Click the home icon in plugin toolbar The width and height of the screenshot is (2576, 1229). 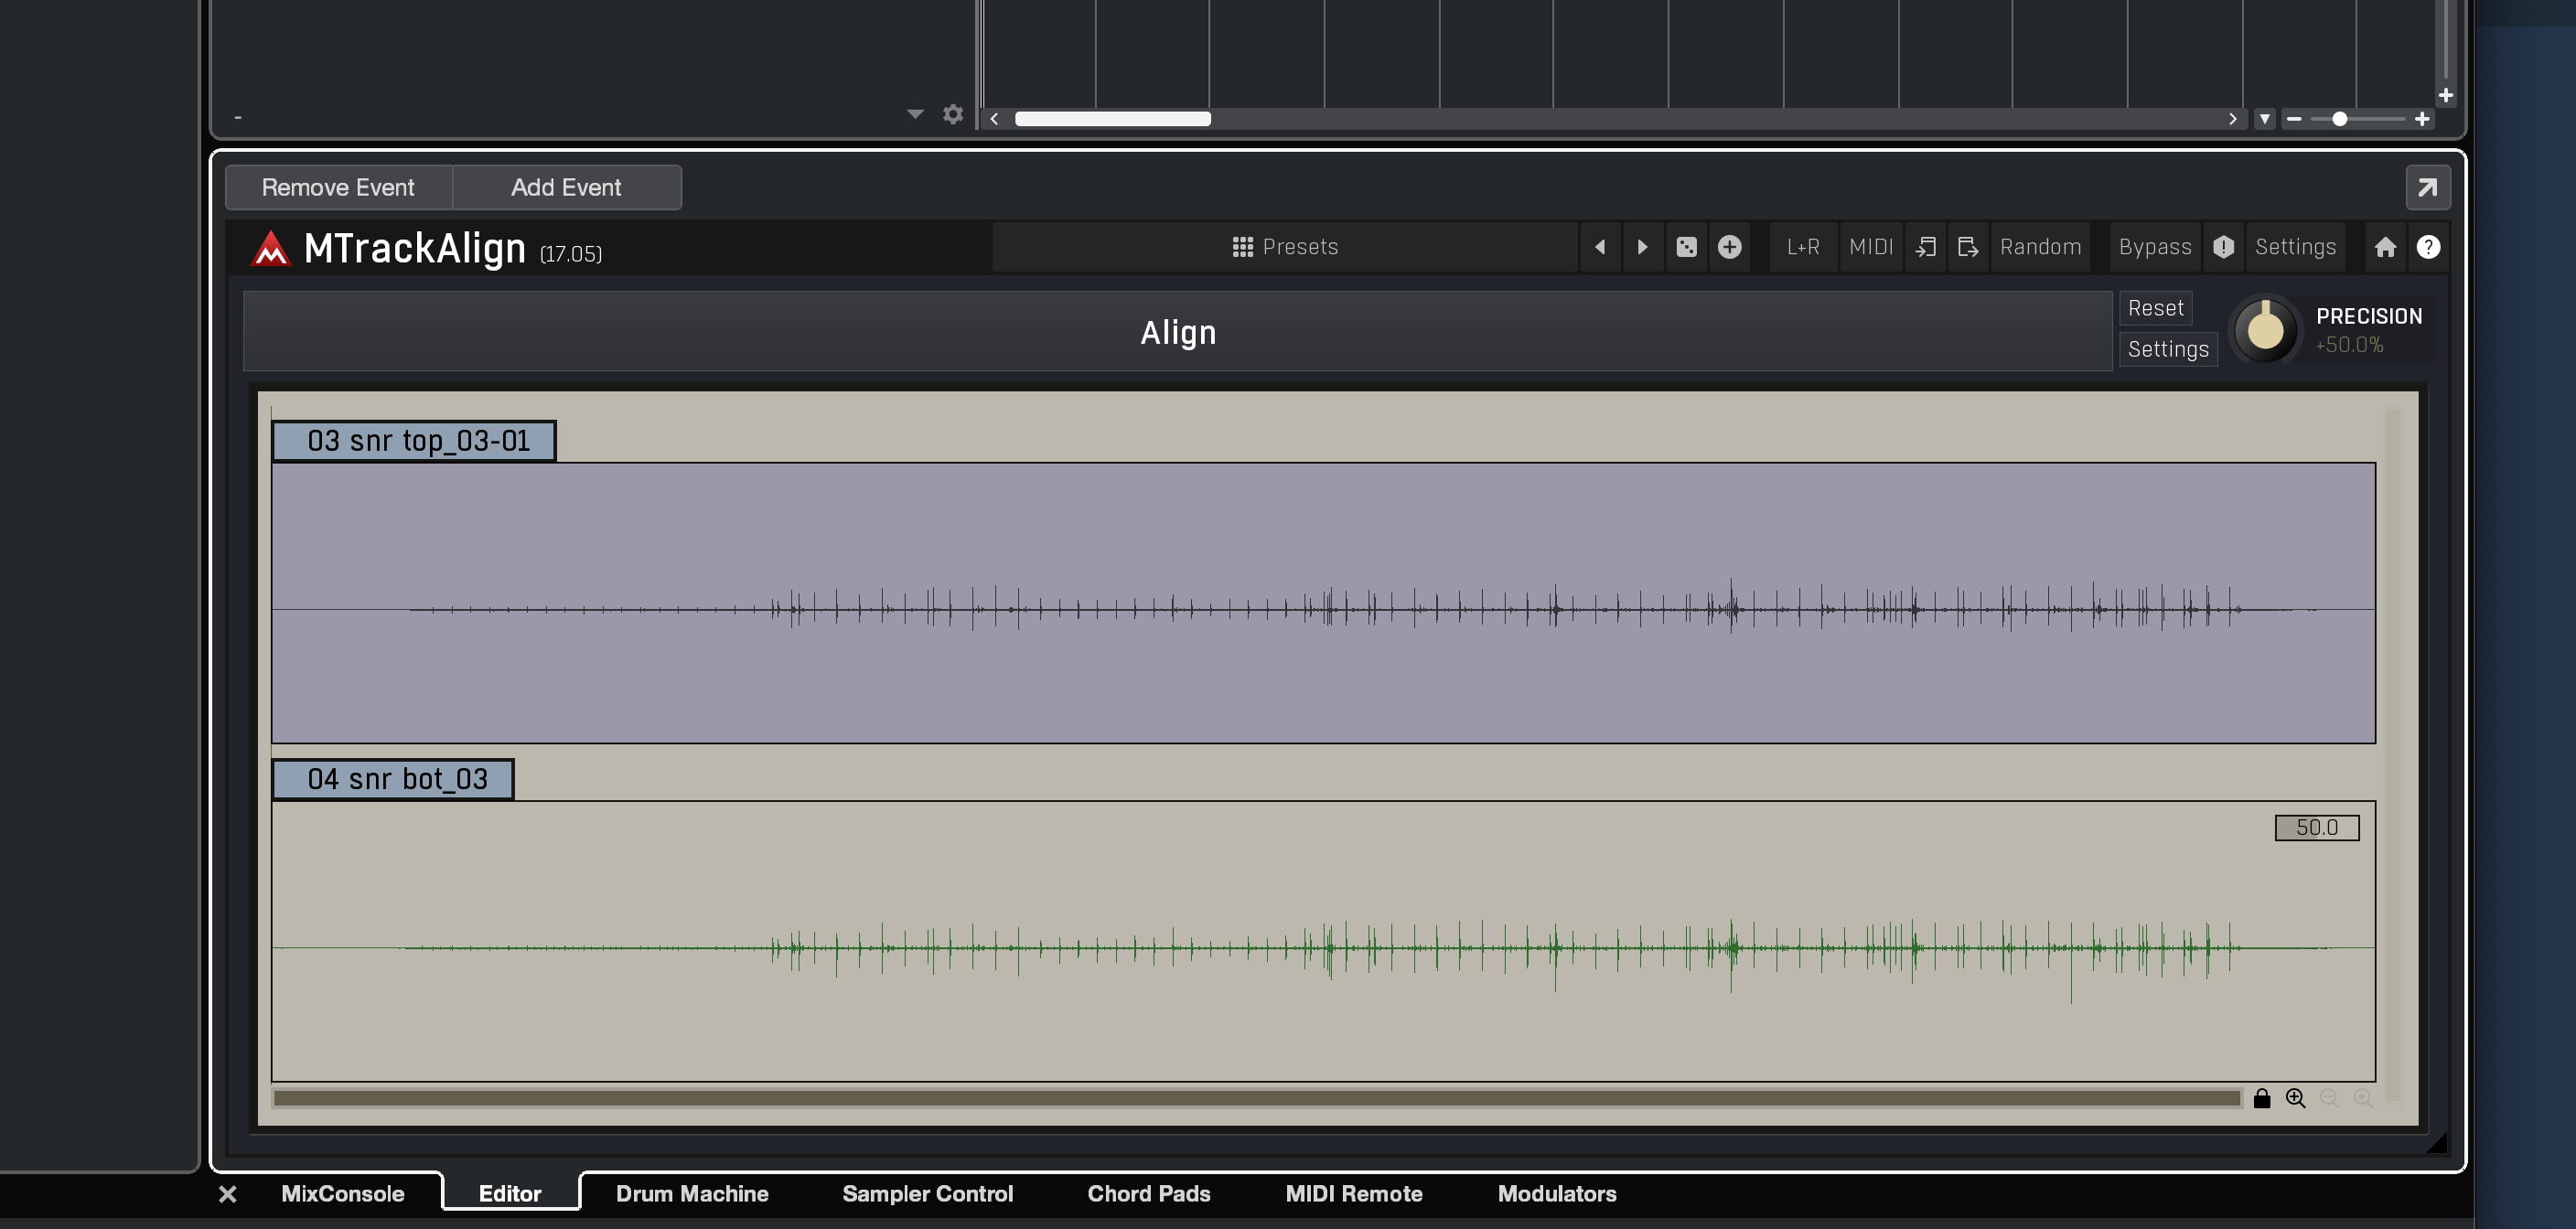point(2385,247)
